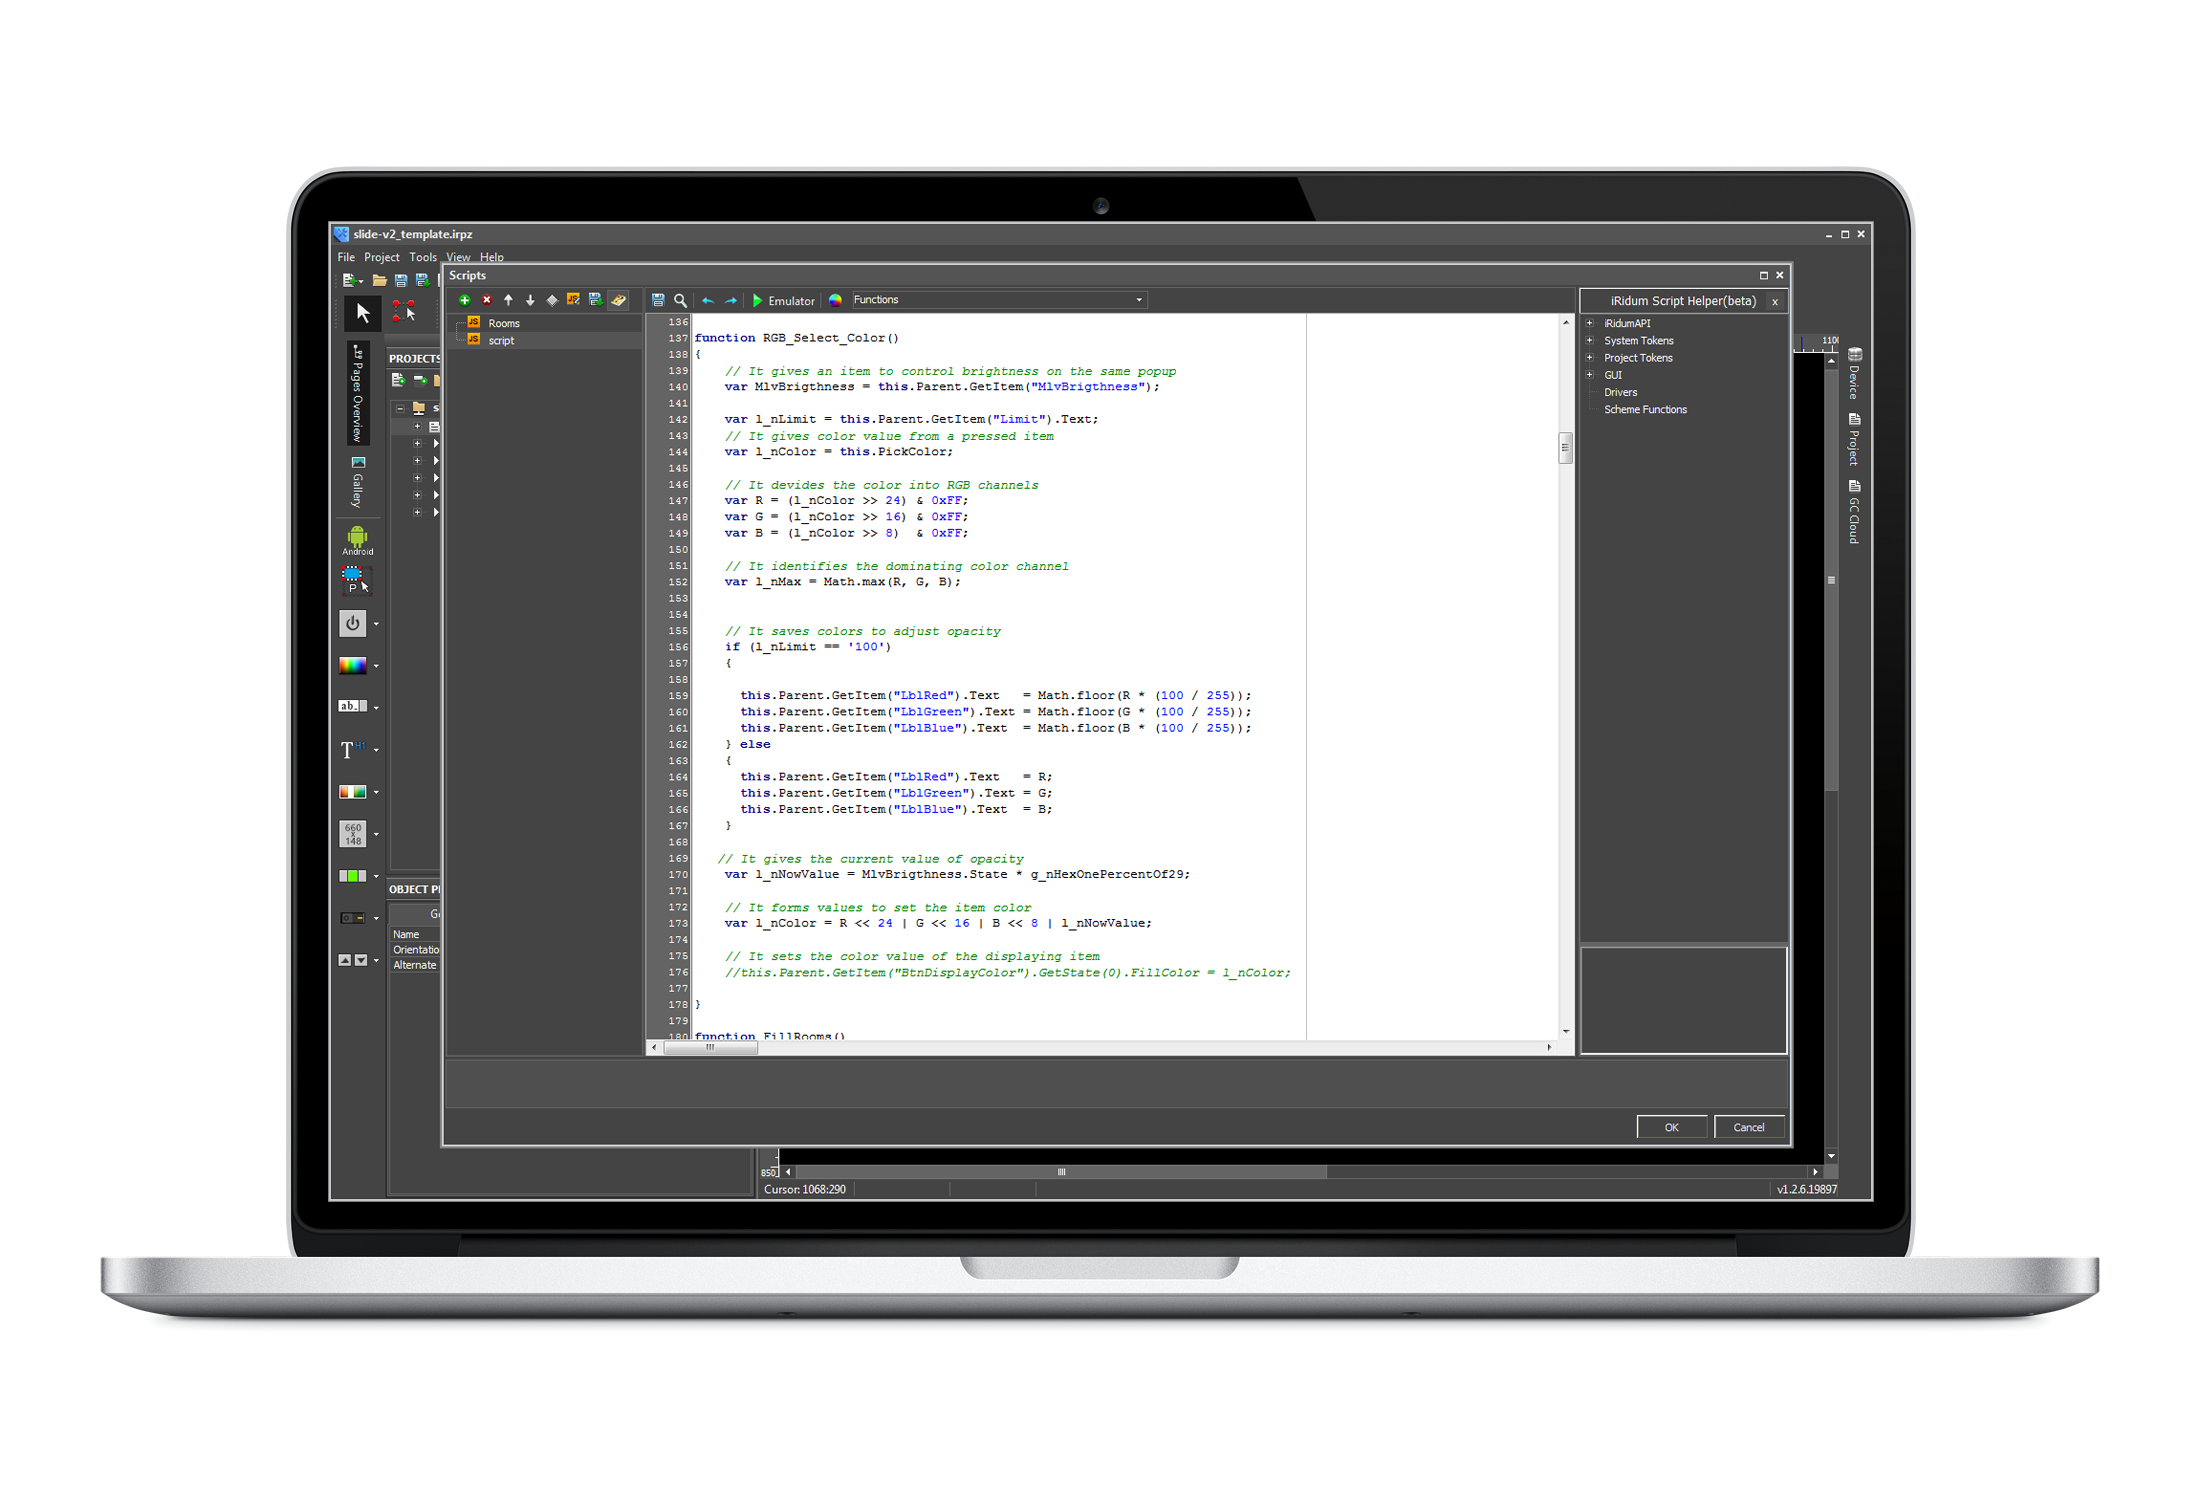The width and height of the screenshot is (2200, 1500).
Task: Add a new script with the green plus icon
Action: click(465, 300)
